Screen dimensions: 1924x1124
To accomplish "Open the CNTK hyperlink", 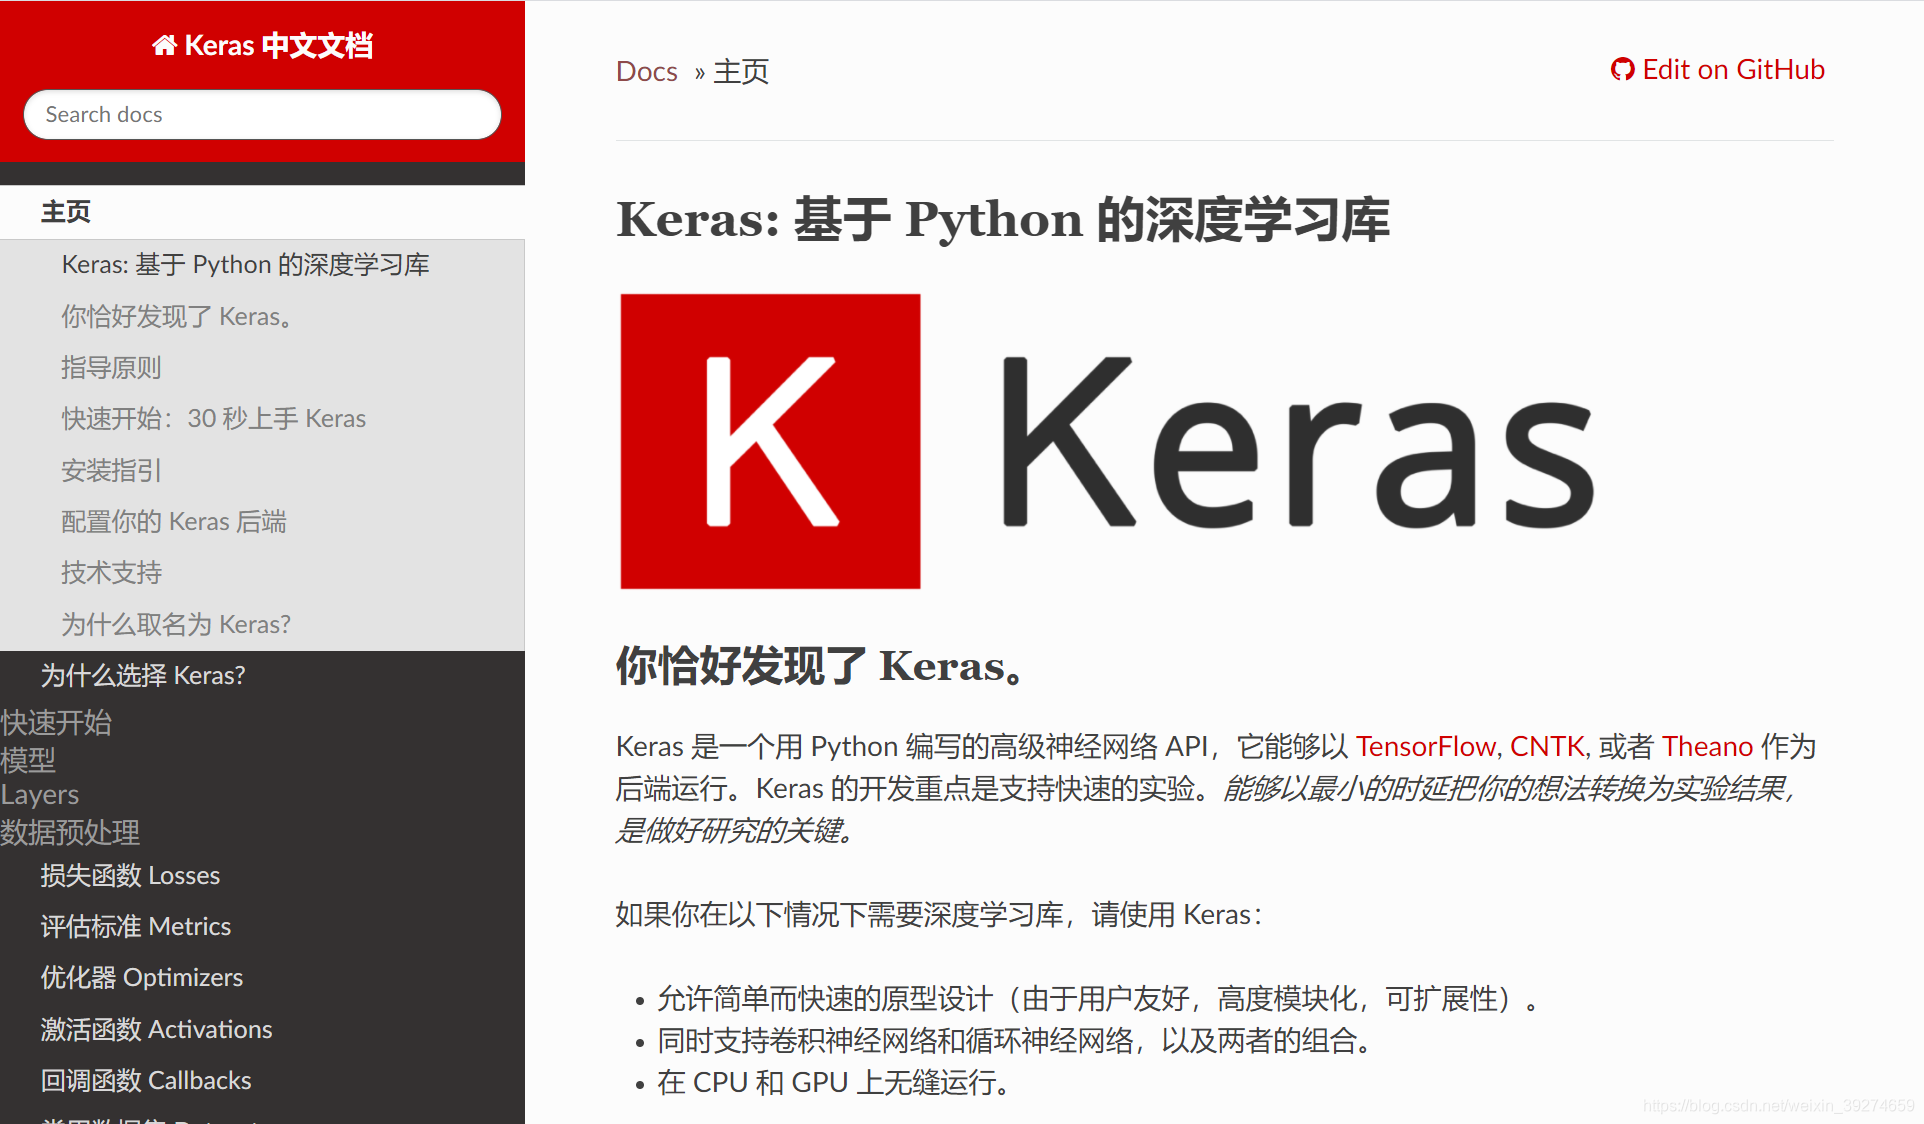I will tap(1546, 746).
